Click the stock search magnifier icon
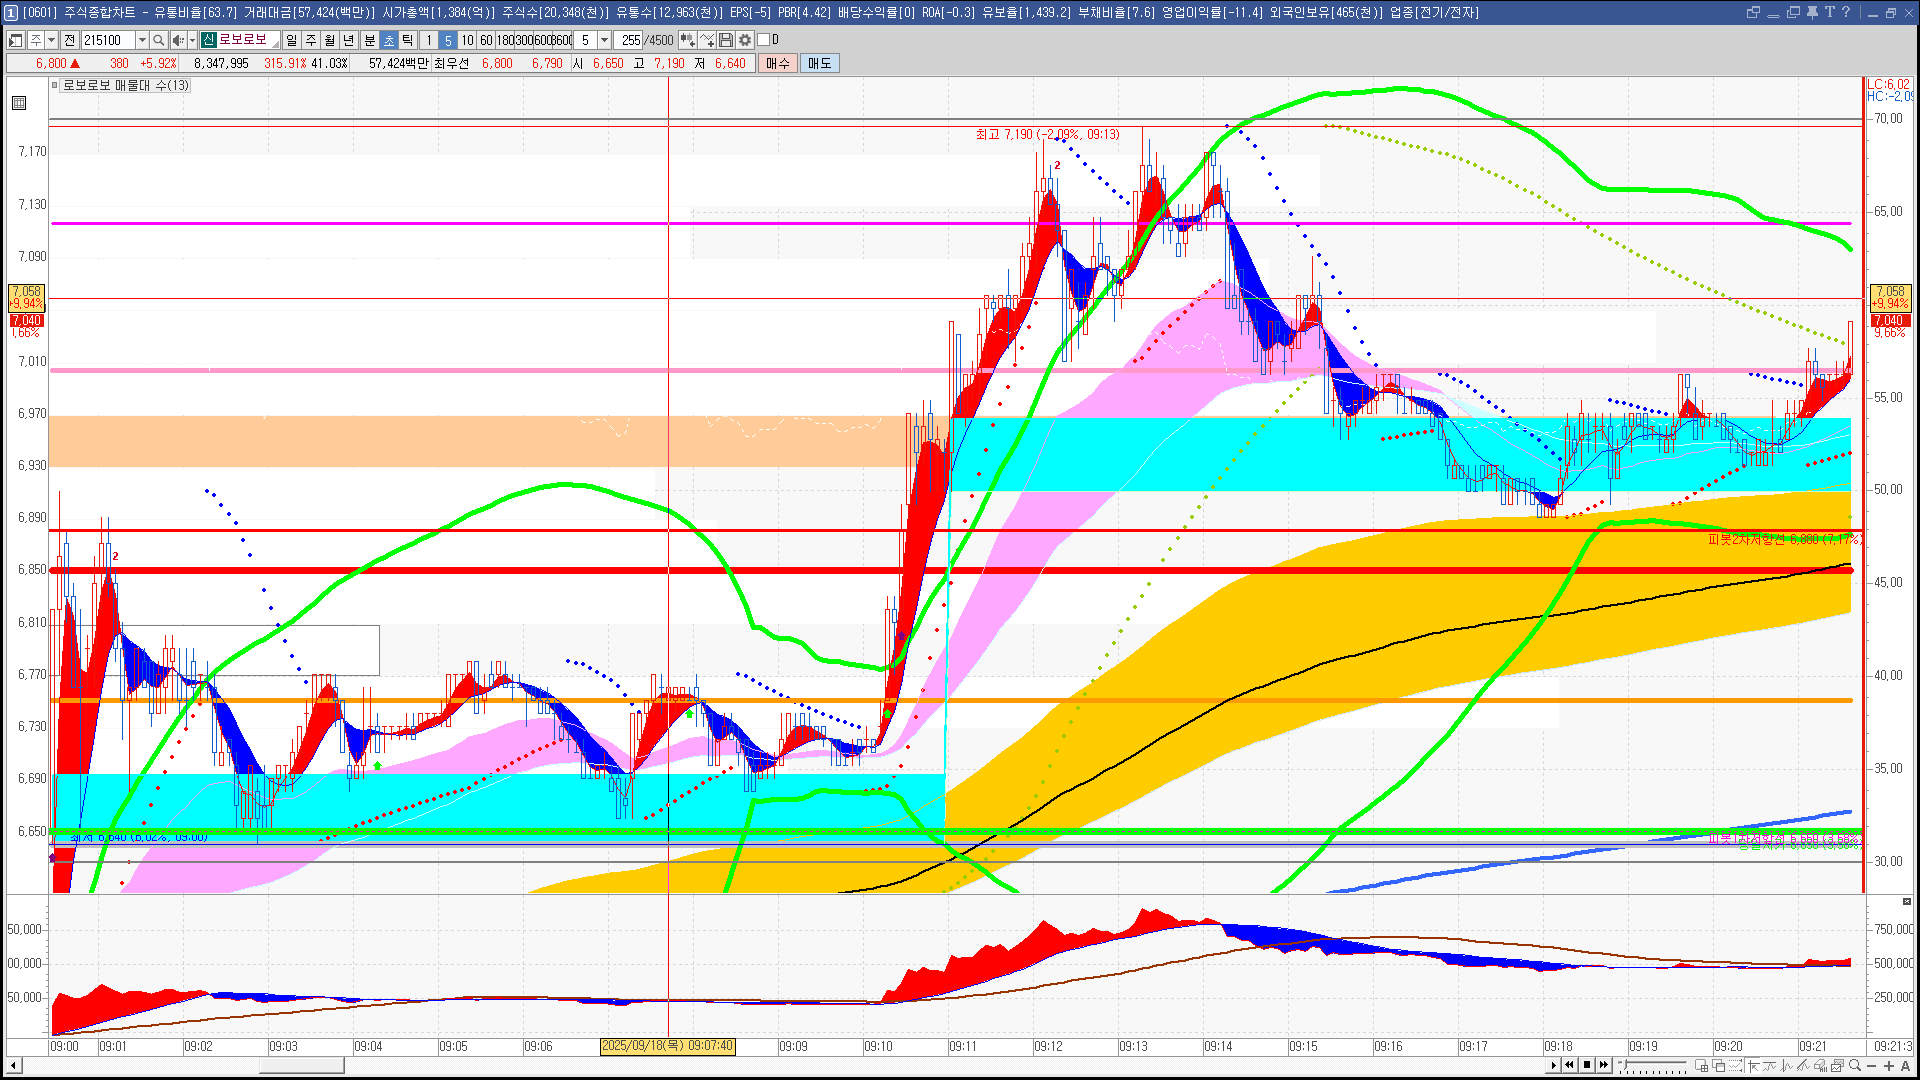 point(158,40)
